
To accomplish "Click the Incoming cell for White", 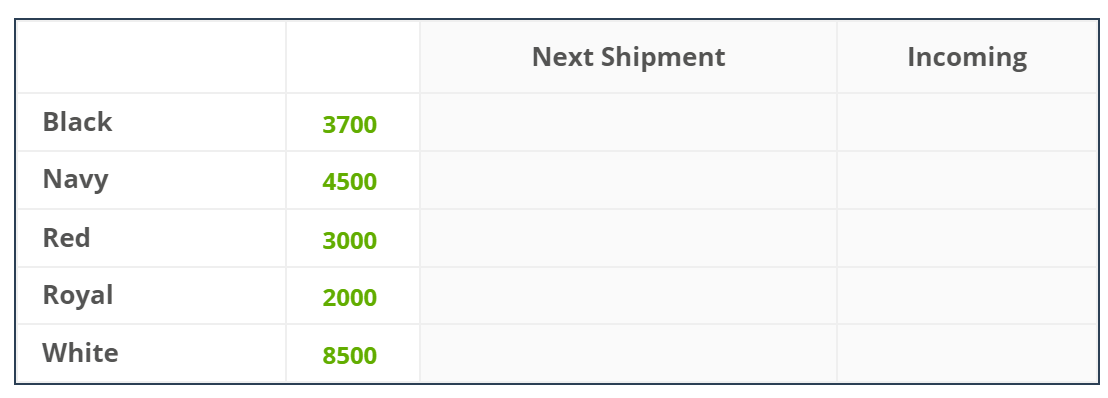I will (x=967, y=353).
